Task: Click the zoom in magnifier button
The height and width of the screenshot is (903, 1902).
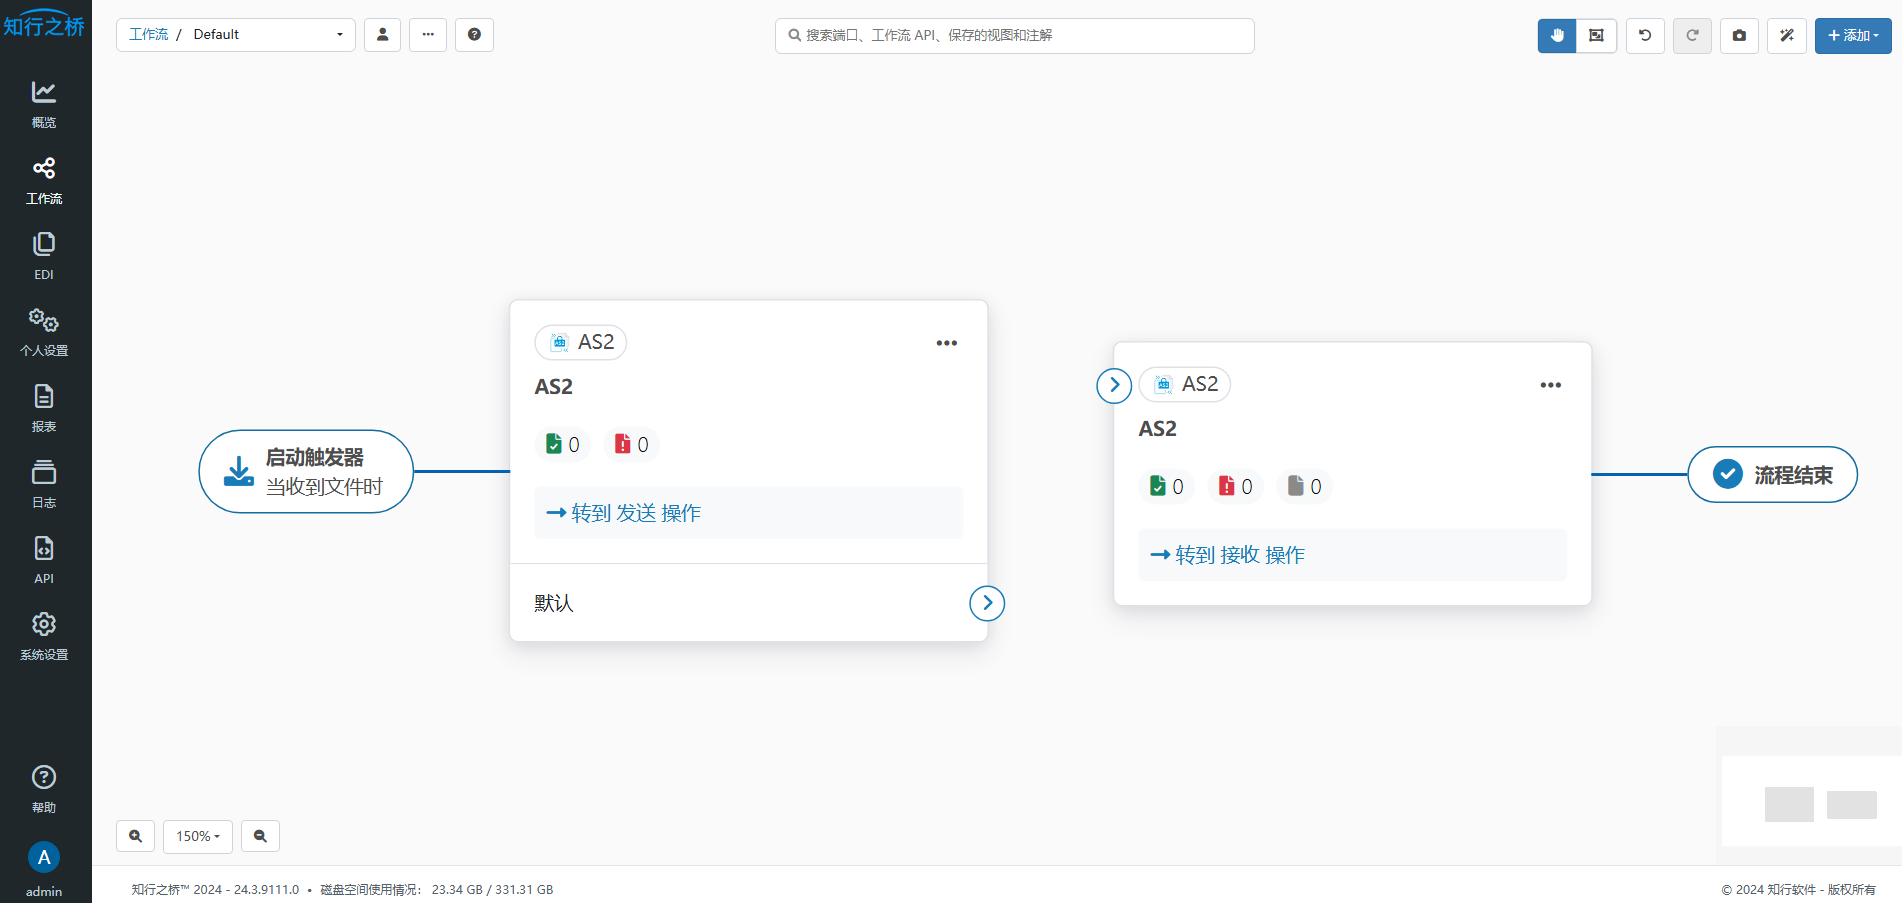Action: pyautogui.click(x=136, y=836)
